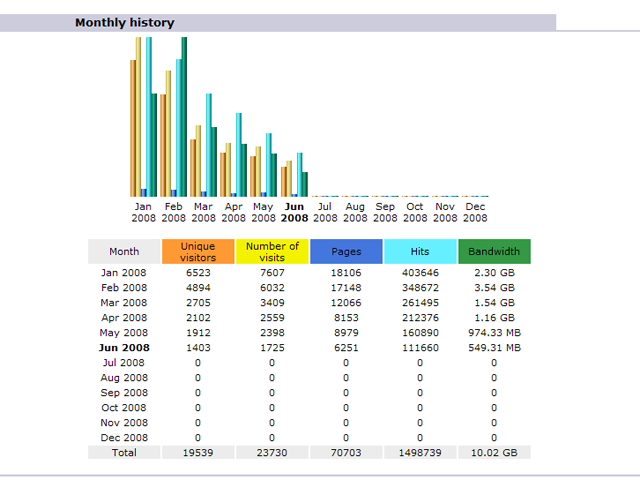The height and width of the screenshot is (480, 640).
Task: Click number of visits value 2398
Action: [272, 333]
